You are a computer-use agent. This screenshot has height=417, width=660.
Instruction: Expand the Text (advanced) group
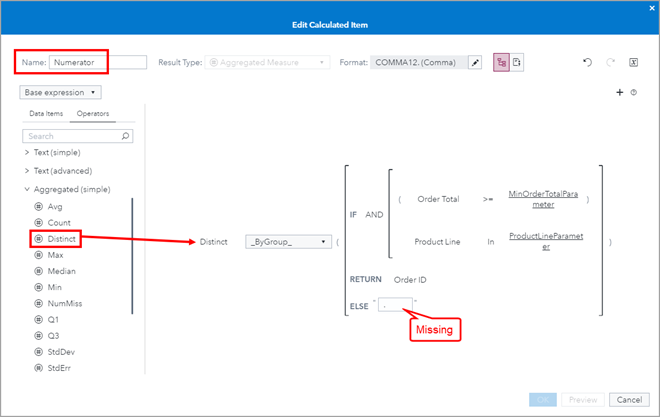coord(27,171)
